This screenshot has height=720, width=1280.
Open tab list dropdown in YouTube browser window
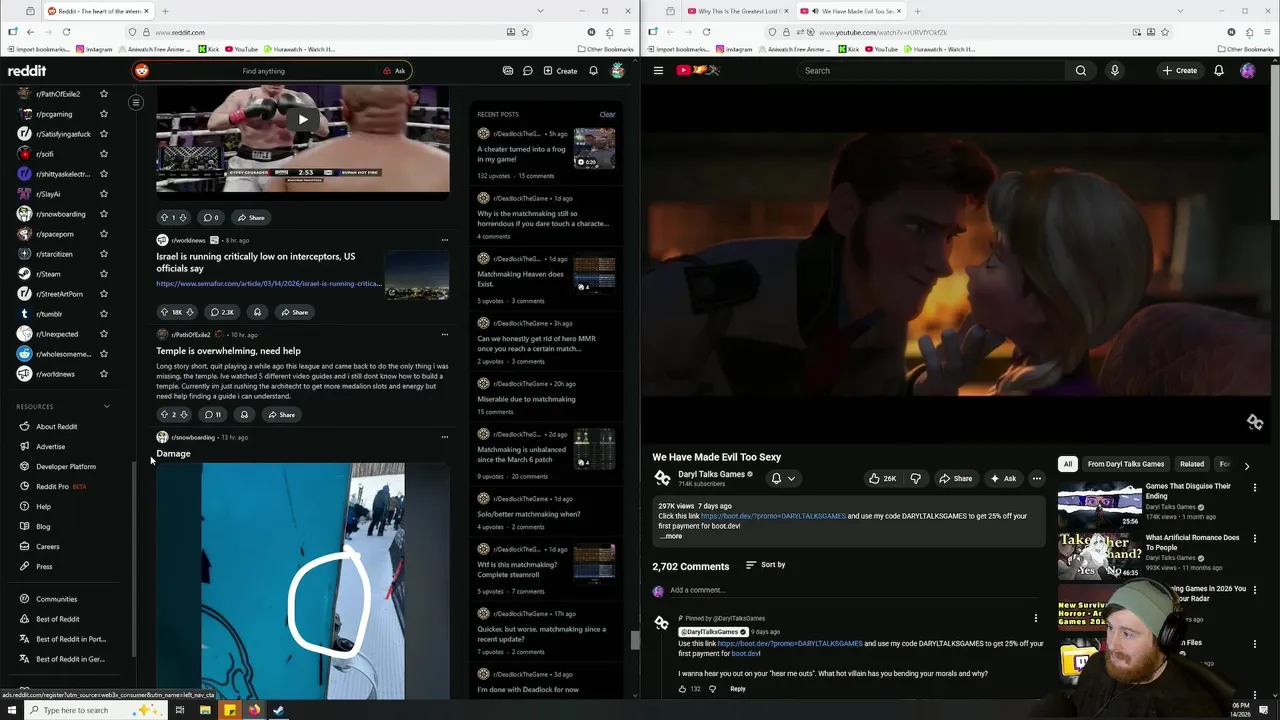coord(1180,11)
